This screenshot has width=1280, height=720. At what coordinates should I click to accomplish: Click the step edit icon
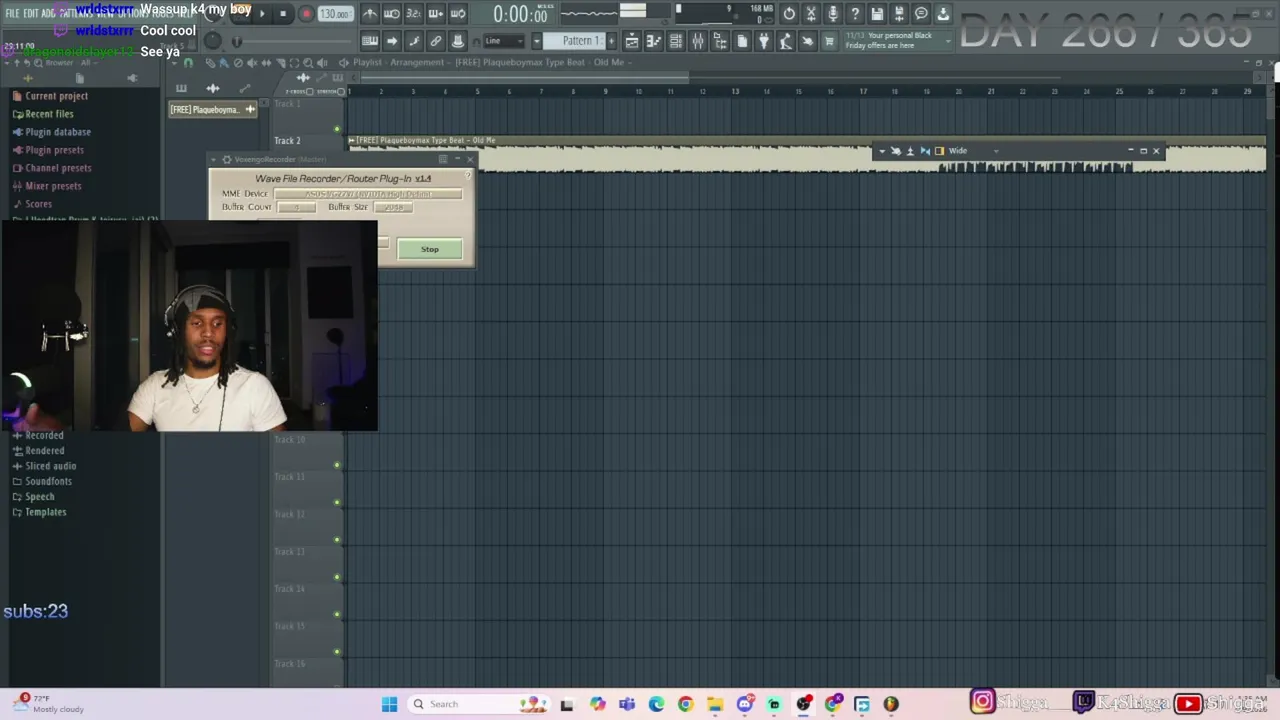pyautogui.click(x=414, y=41)
